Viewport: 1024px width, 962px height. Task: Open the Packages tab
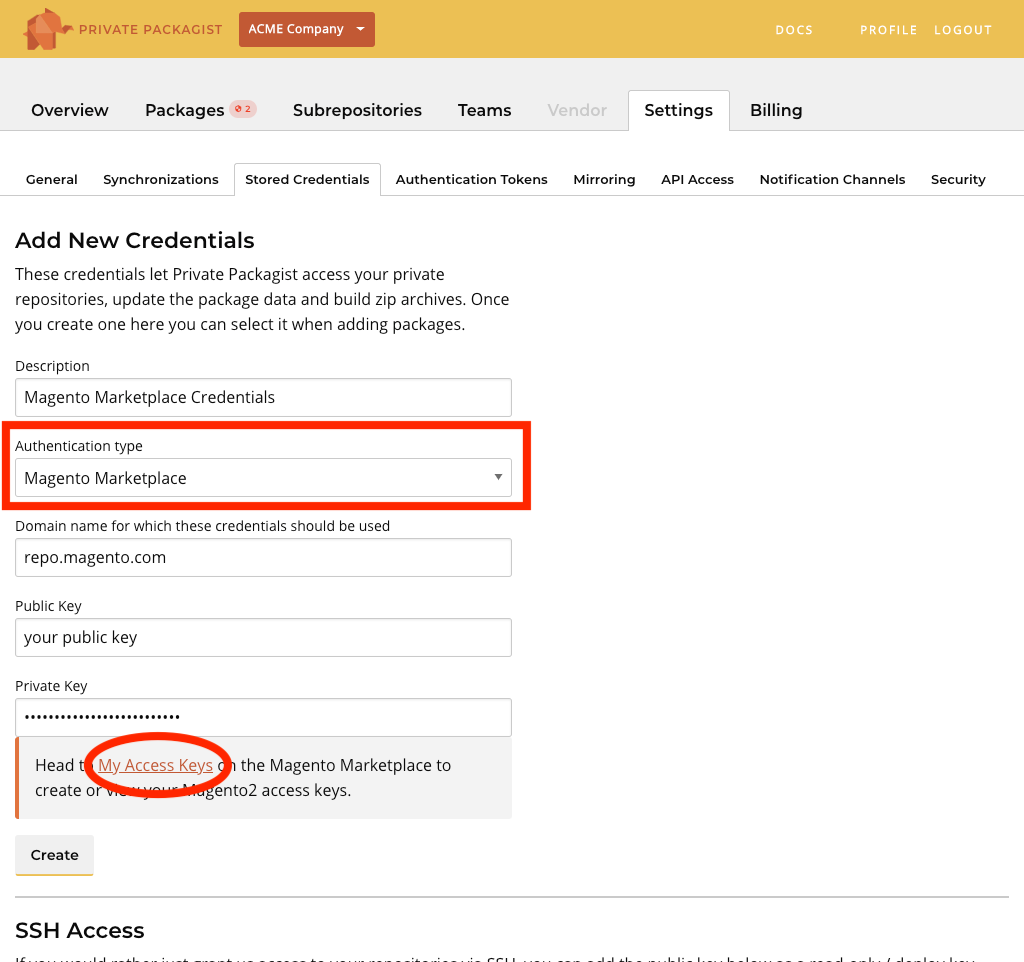184,110
